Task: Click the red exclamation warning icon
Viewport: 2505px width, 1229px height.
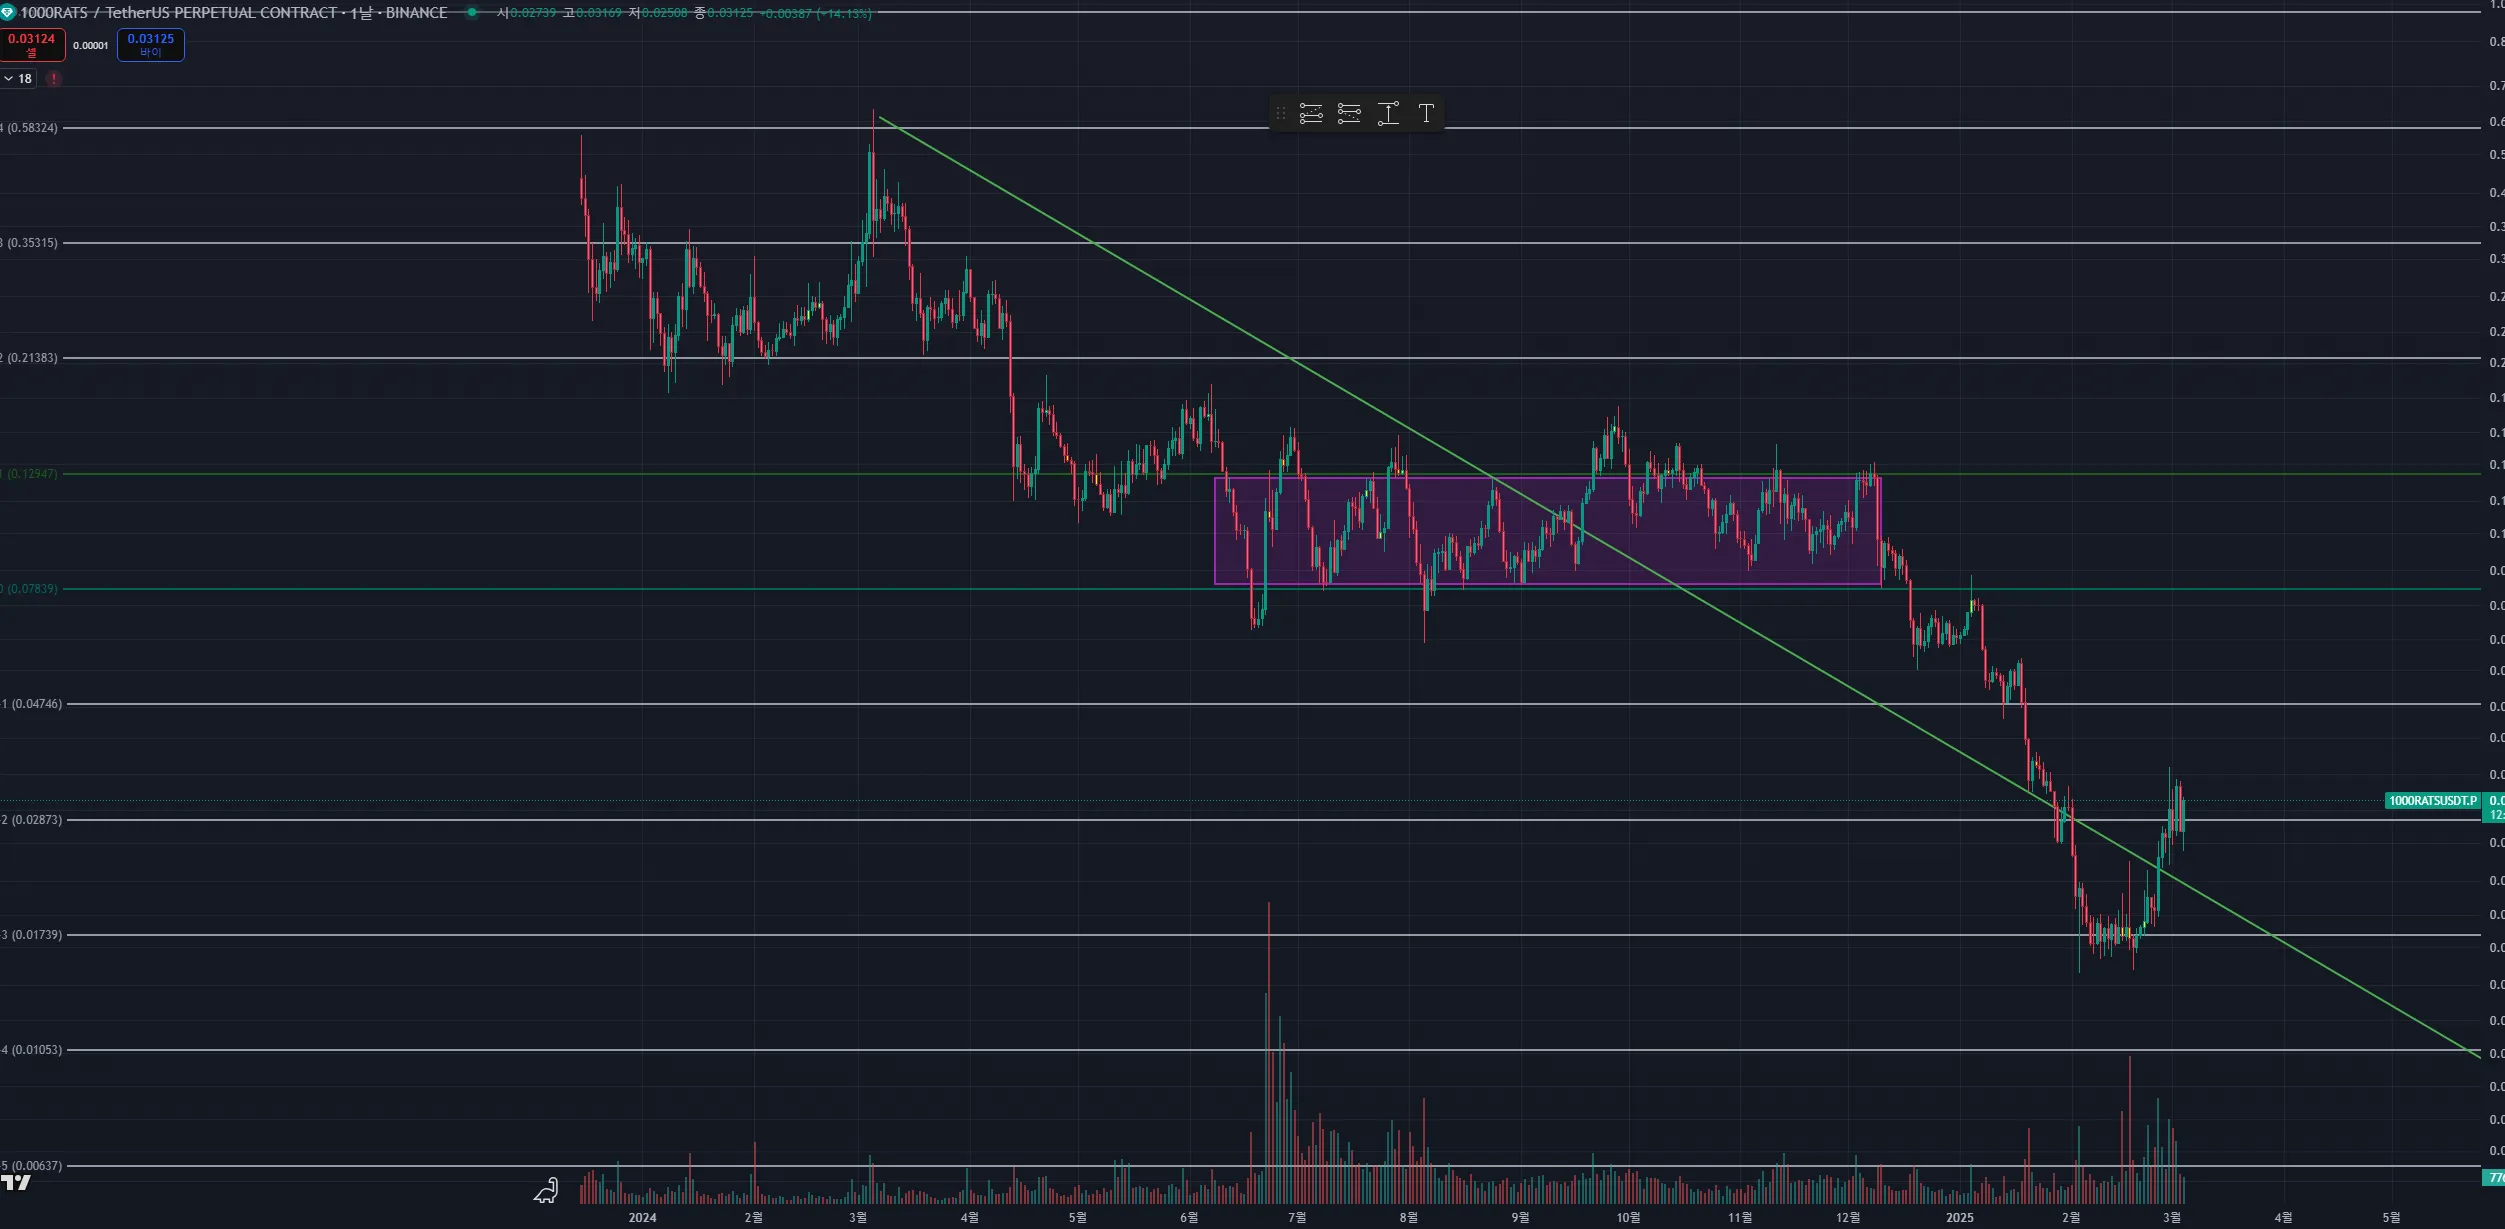Action: (x=54, y=78)
